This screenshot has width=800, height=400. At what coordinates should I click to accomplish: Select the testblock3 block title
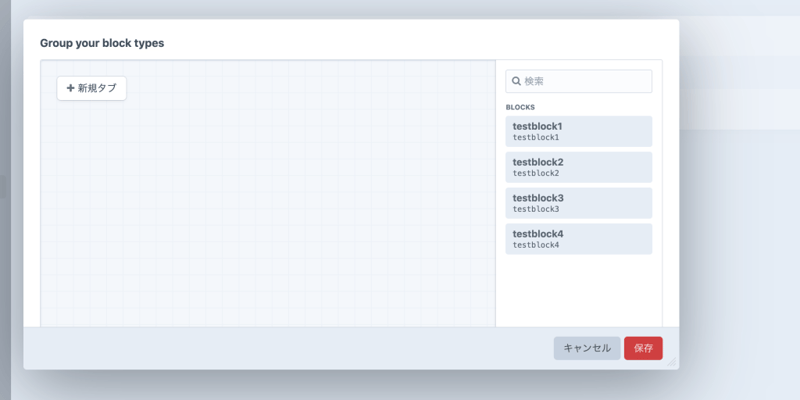pos(538,198)
